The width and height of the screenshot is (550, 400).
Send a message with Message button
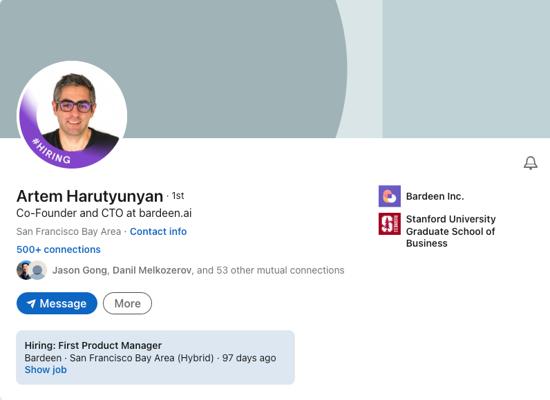(57, 303)
